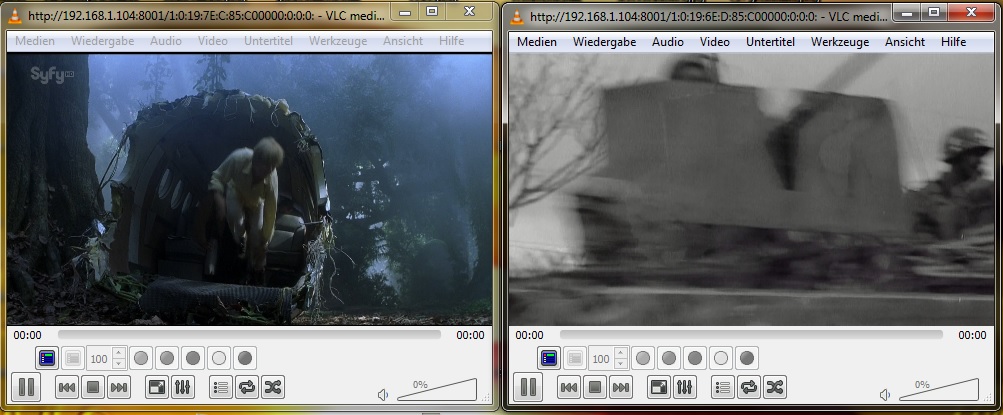
Task: Show the playlist in the Syfy stream window
Action: pos(222,387)
